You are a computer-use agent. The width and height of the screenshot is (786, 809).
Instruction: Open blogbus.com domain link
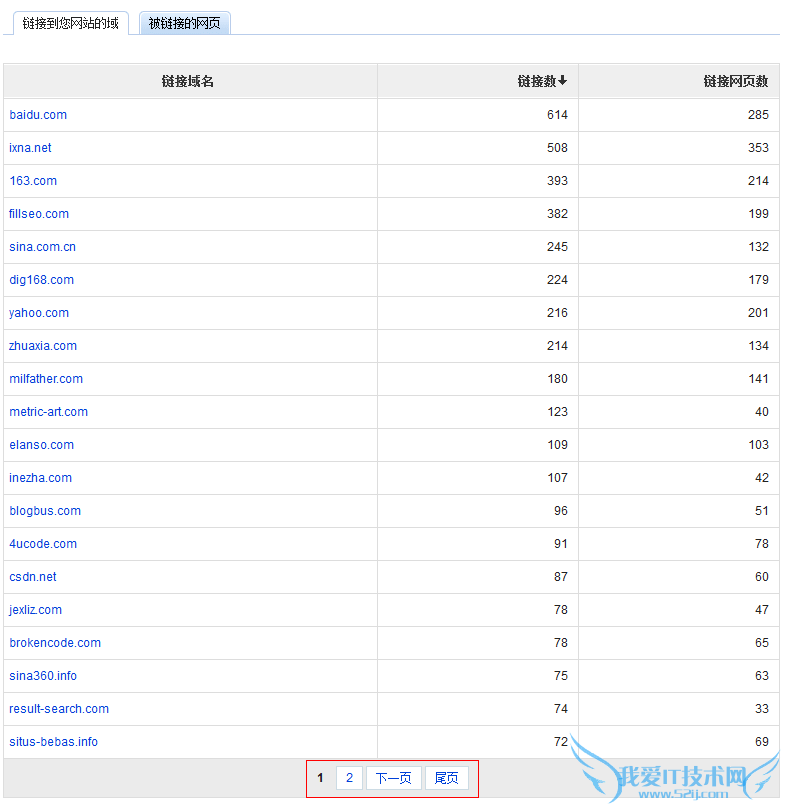45,511
